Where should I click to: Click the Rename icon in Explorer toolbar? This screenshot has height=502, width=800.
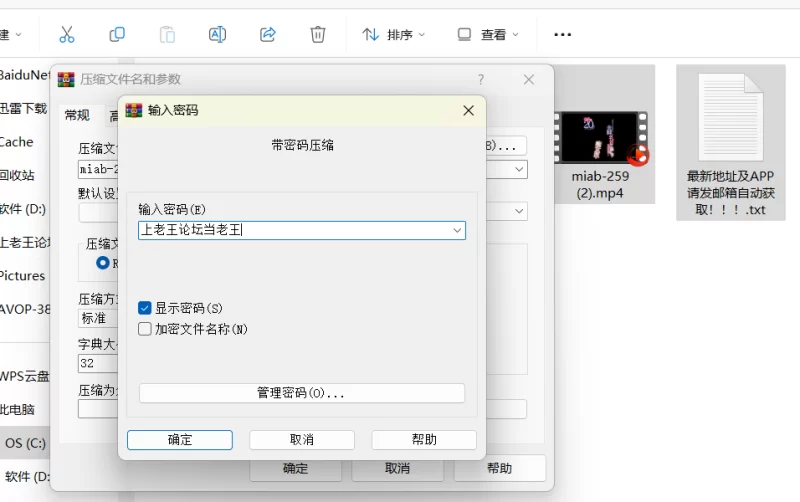217,35
